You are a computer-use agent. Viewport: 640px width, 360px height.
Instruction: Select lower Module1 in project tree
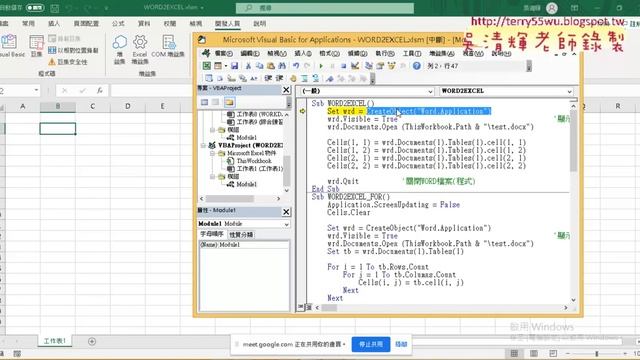tap(247, 184)
